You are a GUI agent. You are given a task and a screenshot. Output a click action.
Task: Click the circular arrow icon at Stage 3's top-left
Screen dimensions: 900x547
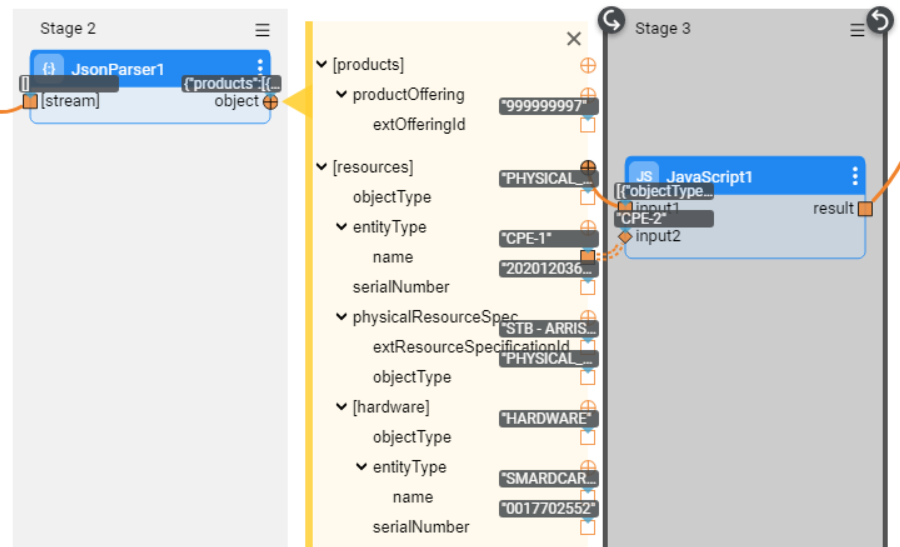(x=611, y=20)
